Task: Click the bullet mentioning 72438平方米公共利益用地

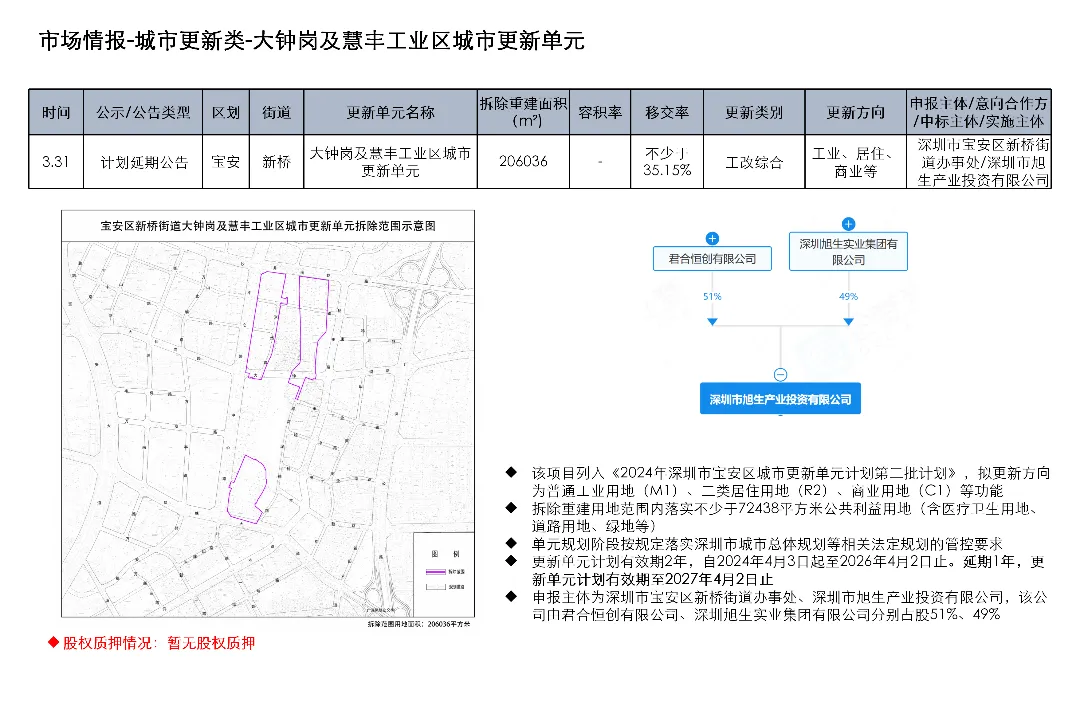Action: [x=785, y=517]
